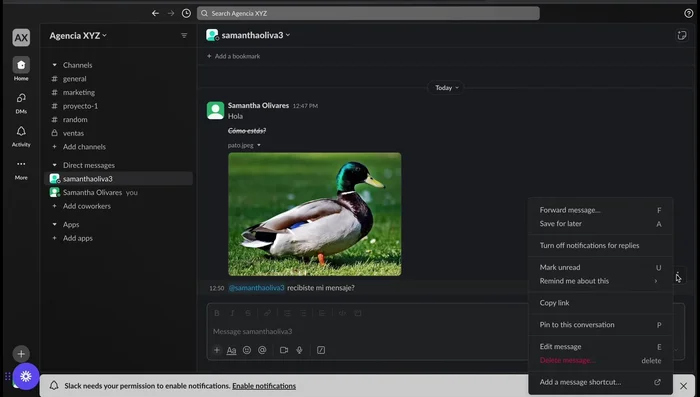Expand Remind me about this submenu
700x397 pixels.
tap(600, 281)
